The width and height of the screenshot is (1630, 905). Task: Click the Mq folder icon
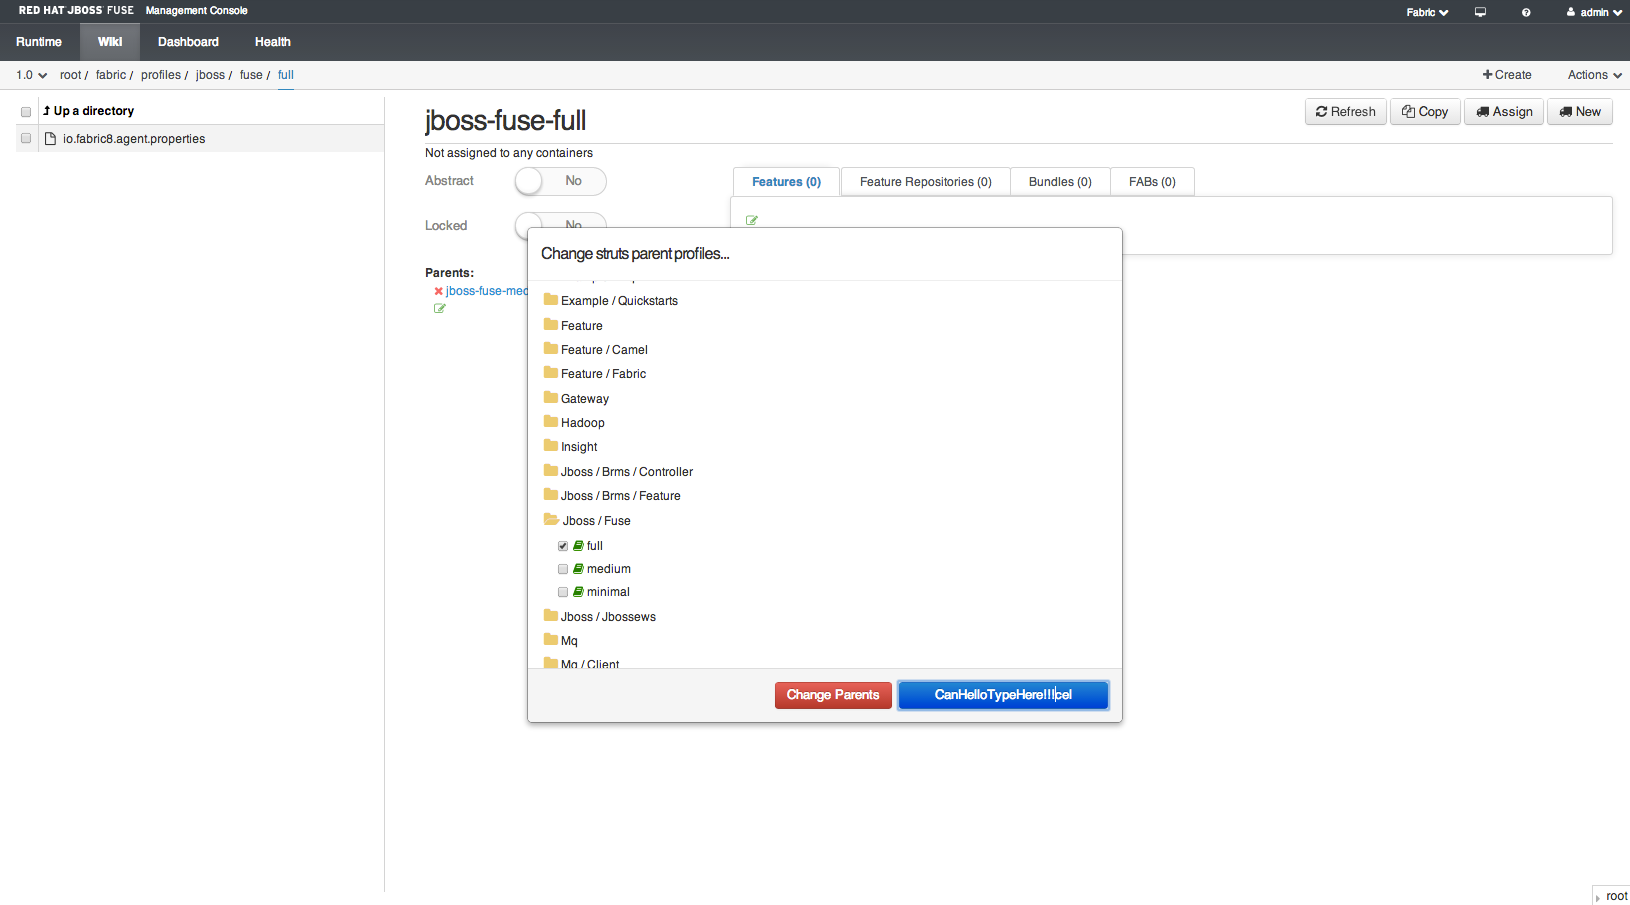coord(550,640)
